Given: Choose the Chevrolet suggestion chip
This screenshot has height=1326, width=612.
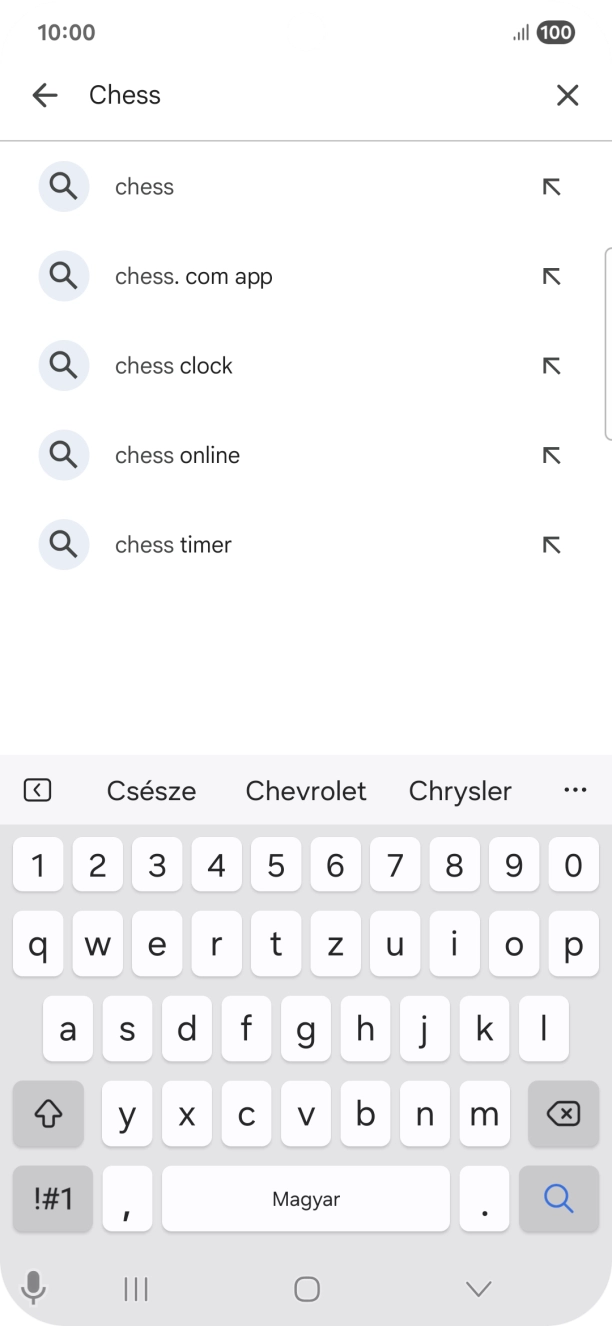Looking at the screenshot, I should click(x=305, y=790).
